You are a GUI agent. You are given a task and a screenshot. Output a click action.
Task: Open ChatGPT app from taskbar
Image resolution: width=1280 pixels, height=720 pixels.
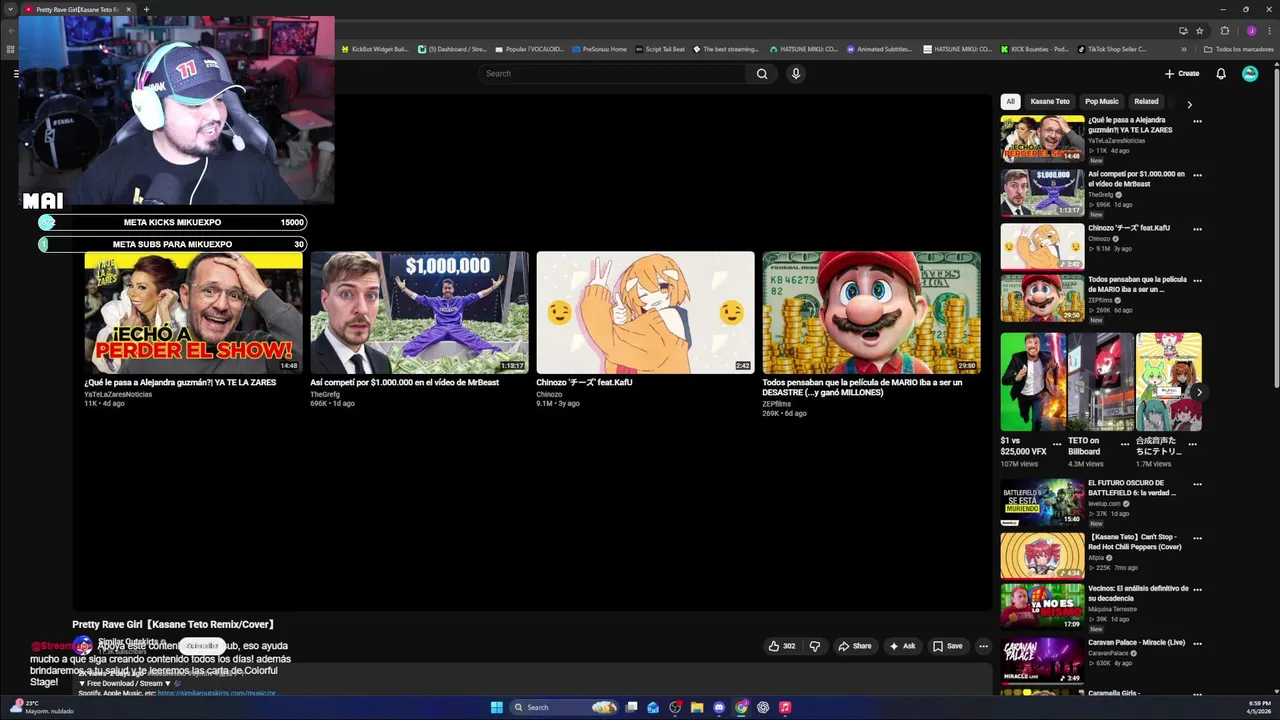click(763, 707)
